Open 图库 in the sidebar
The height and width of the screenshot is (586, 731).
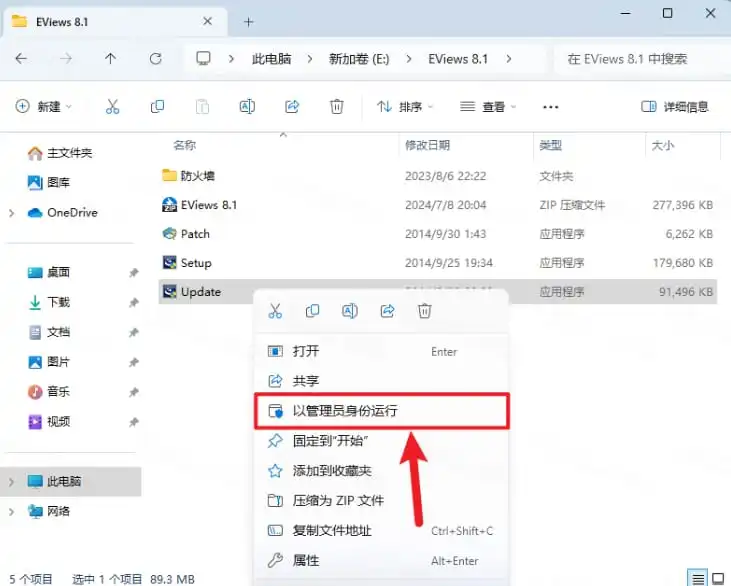tap(48, 182)
